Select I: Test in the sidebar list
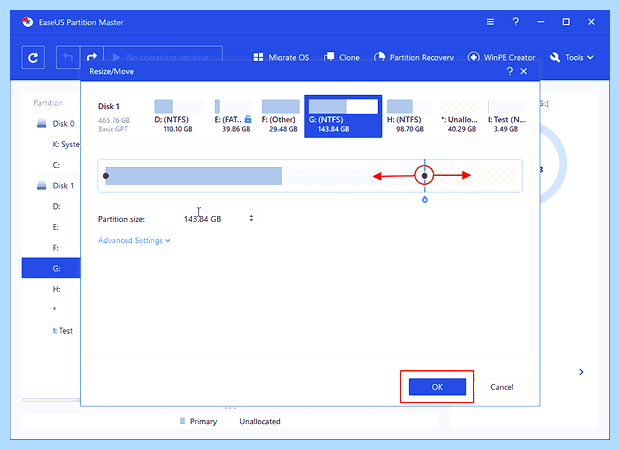The image size is (620, 450). click(x=63, y=331)
